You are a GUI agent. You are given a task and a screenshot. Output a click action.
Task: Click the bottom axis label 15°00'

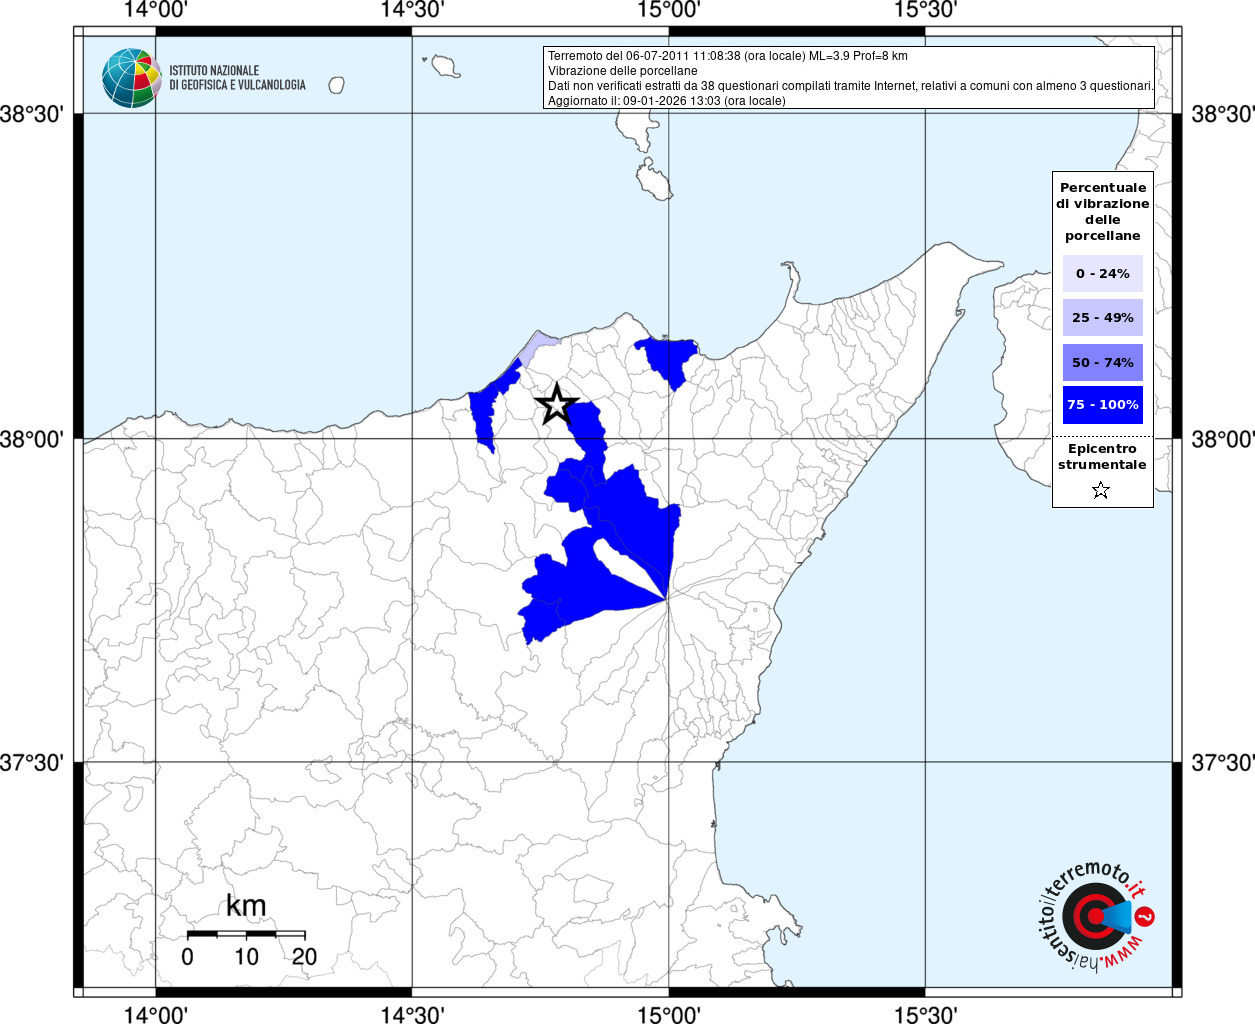[x=669, y=1015]
